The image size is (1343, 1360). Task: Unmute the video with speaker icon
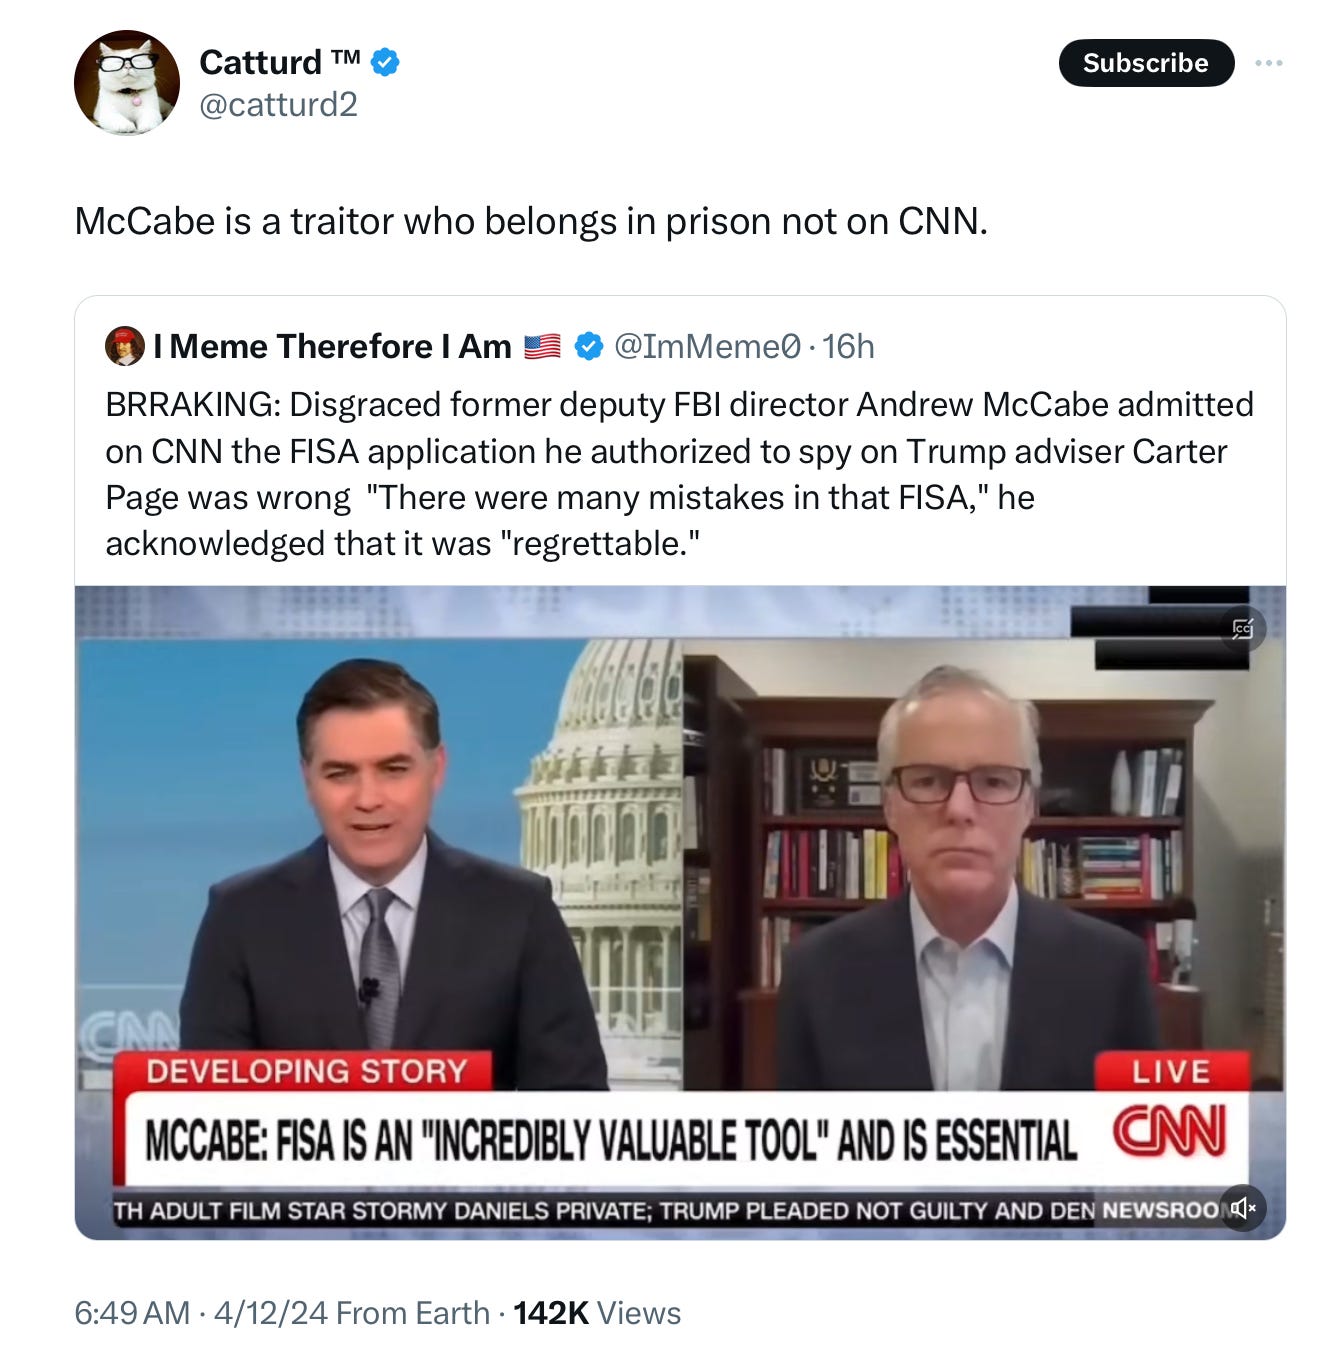1243,1208
